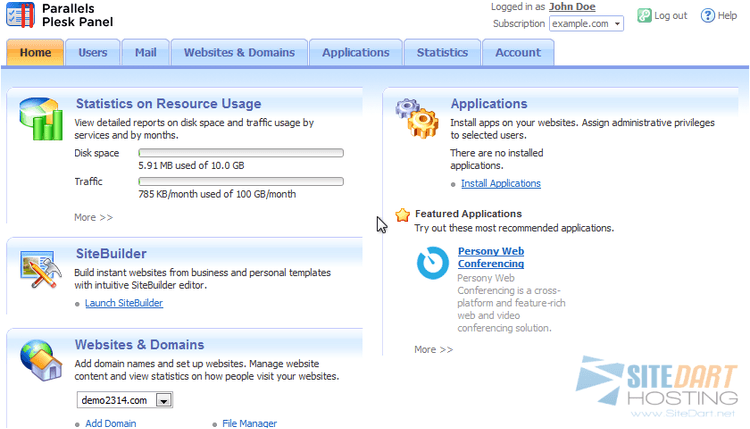Viewport: 750px width, 429px height.
Task: Click More >> under Featured Applications
Action: tap(433, 350)
